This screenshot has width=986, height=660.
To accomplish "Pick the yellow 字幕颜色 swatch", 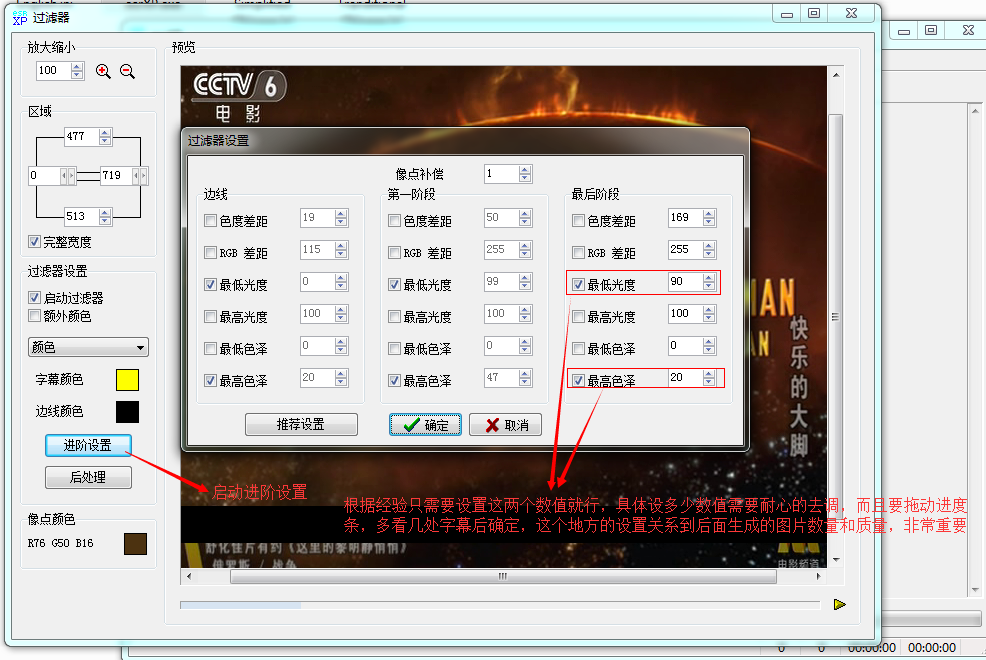I will pos(127,380).
